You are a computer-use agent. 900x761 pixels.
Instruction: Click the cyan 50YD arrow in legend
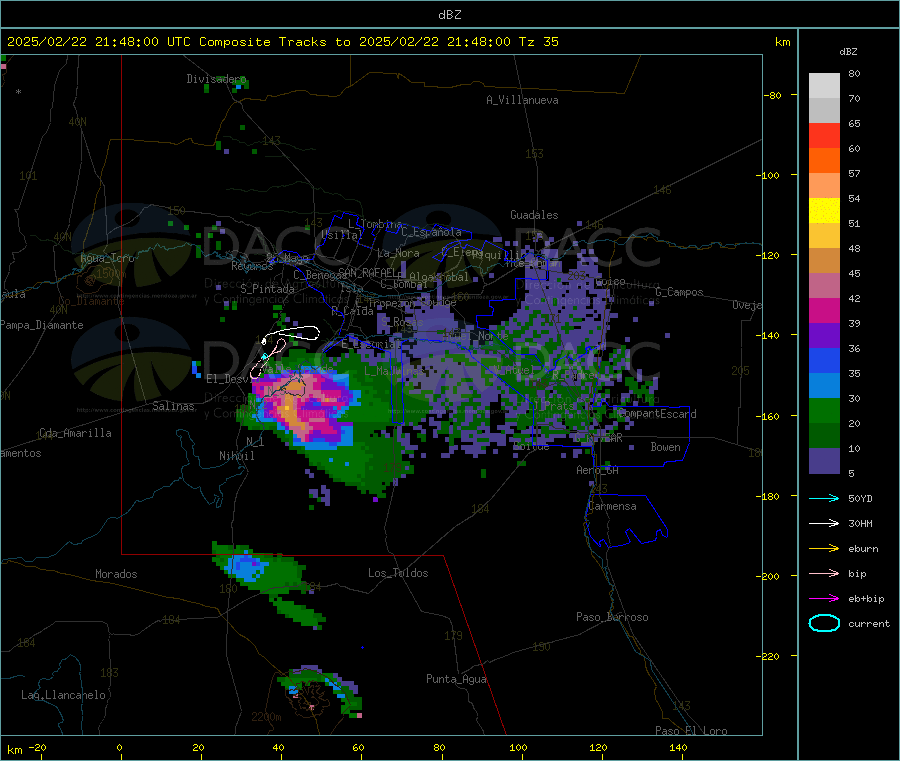[824, 498]
